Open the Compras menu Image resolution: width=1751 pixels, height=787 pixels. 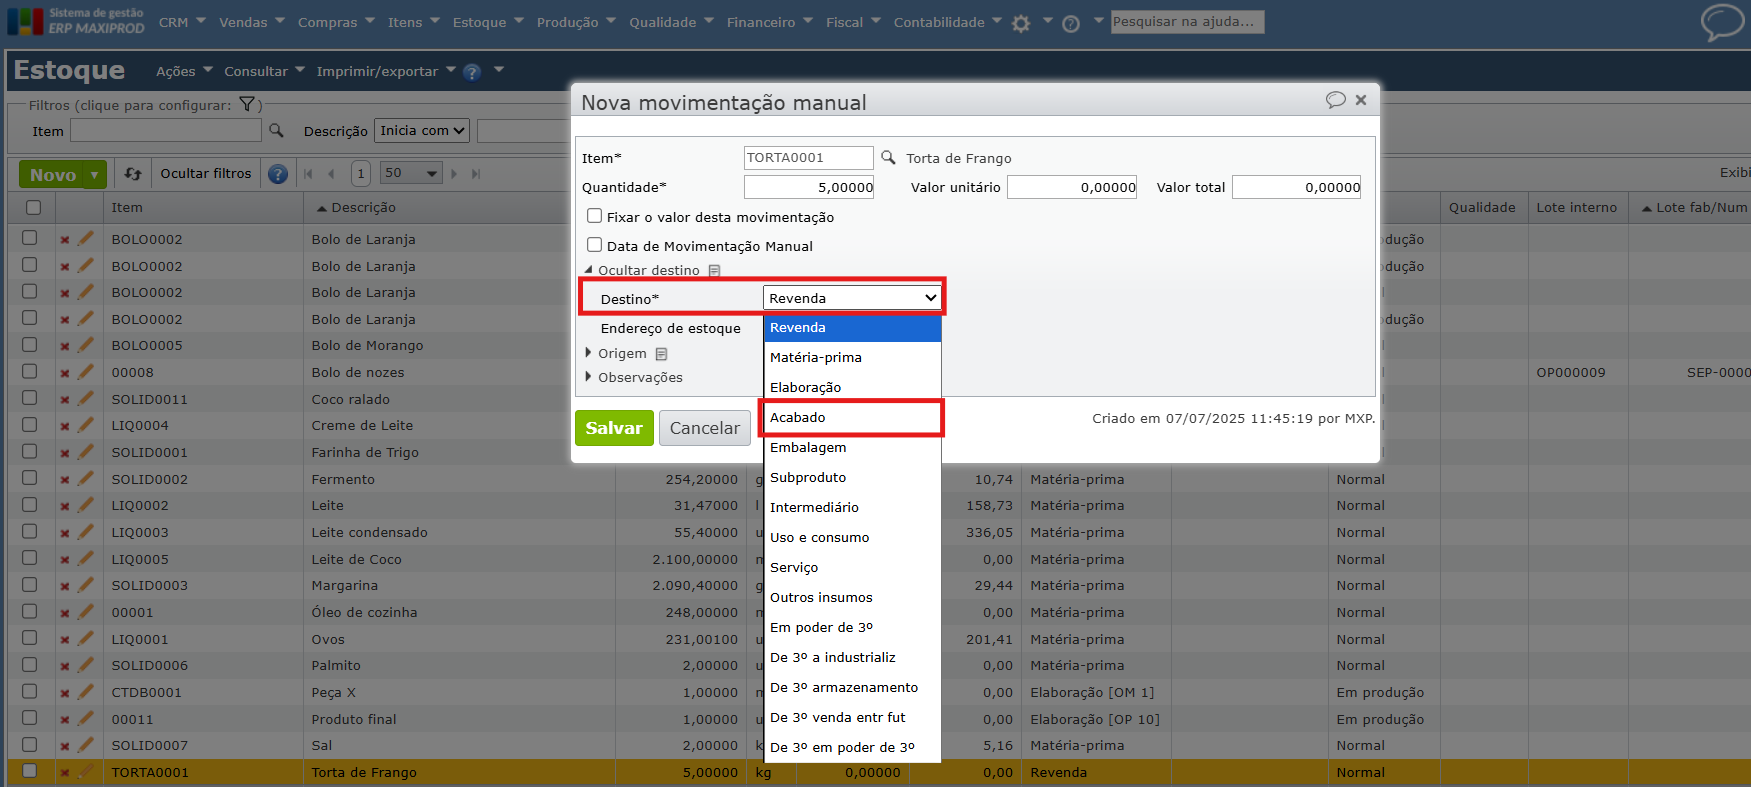tap(337, 22)
